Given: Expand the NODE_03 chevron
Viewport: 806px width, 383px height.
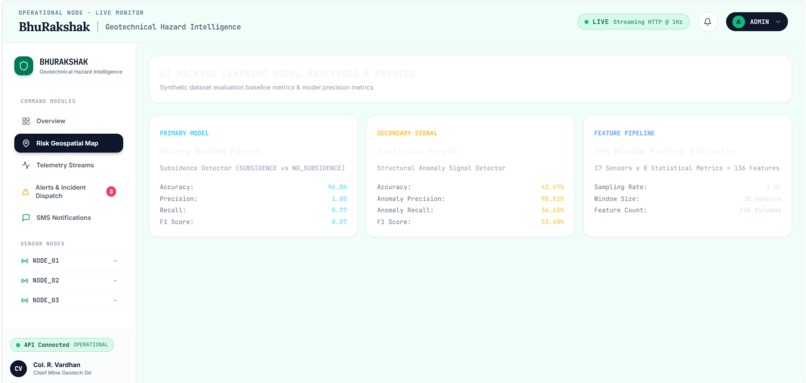Looking at the screenshot, I should tap(115, 300).
